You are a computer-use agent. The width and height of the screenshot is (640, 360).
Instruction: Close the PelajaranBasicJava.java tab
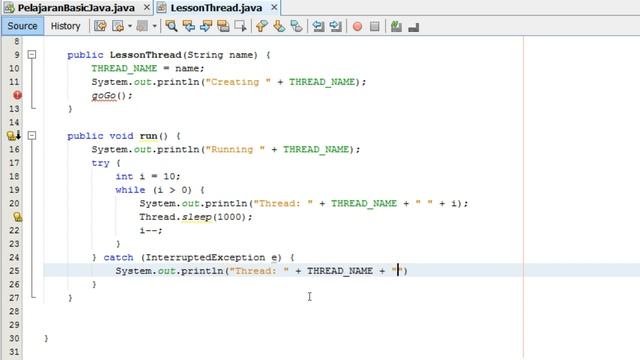(x=147, y=7)
